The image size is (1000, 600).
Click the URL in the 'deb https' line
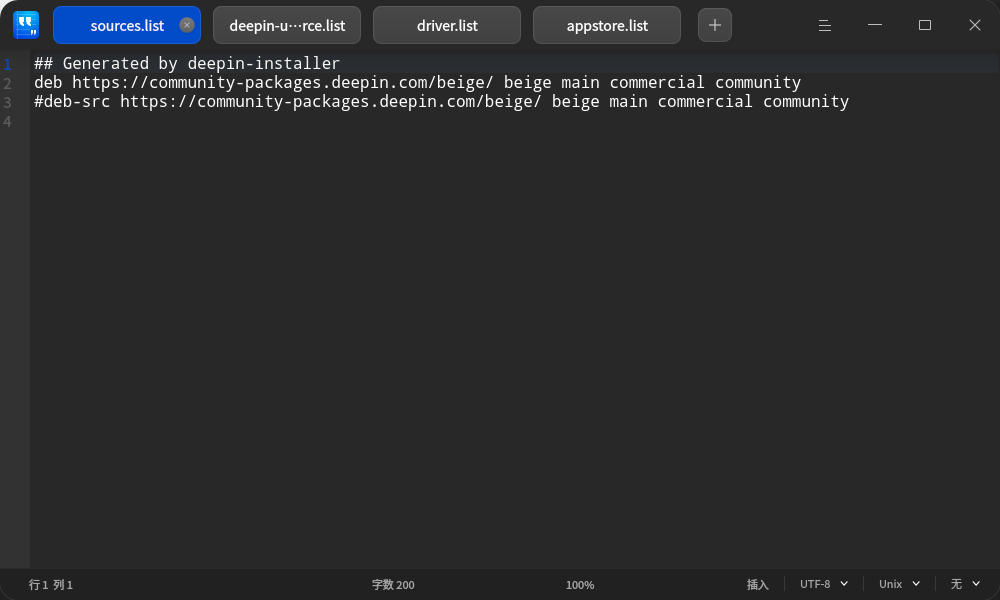coord(283,83)
